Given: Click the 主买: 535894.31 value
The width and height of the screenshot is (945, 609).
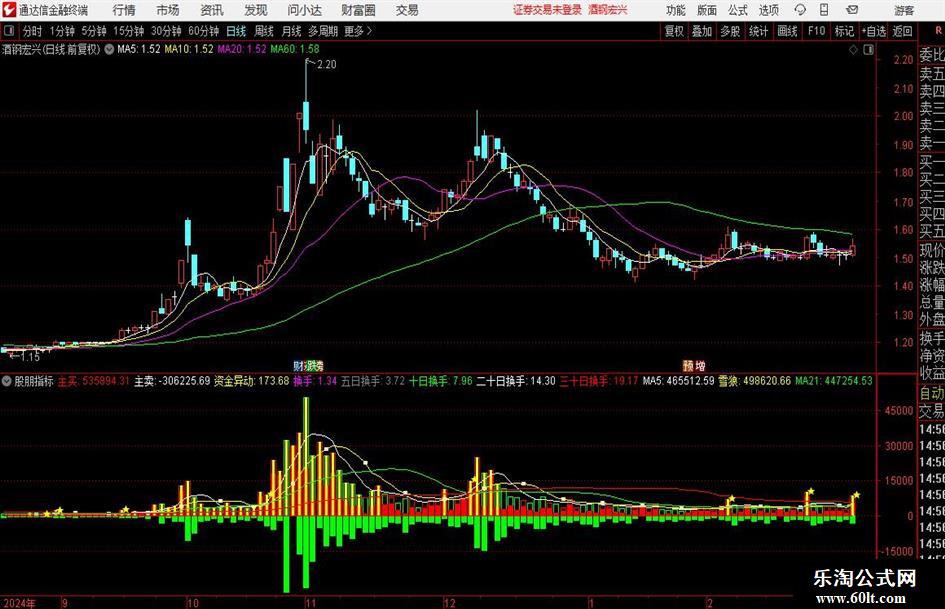Looking at the screenshot, I should click(93, 381).
